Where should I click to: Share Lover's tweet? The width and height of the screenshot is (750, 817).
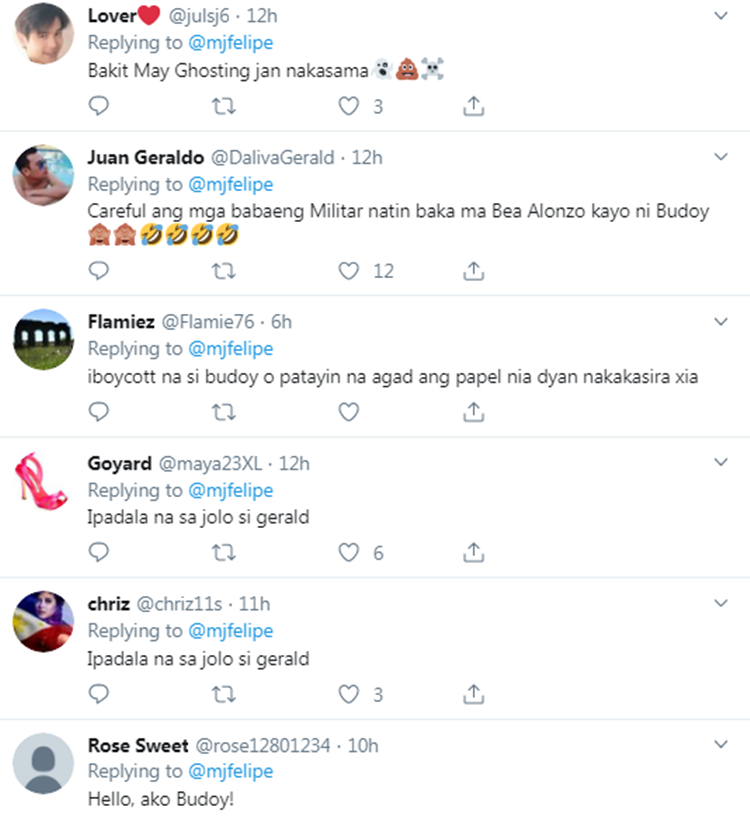pos(475,106)
